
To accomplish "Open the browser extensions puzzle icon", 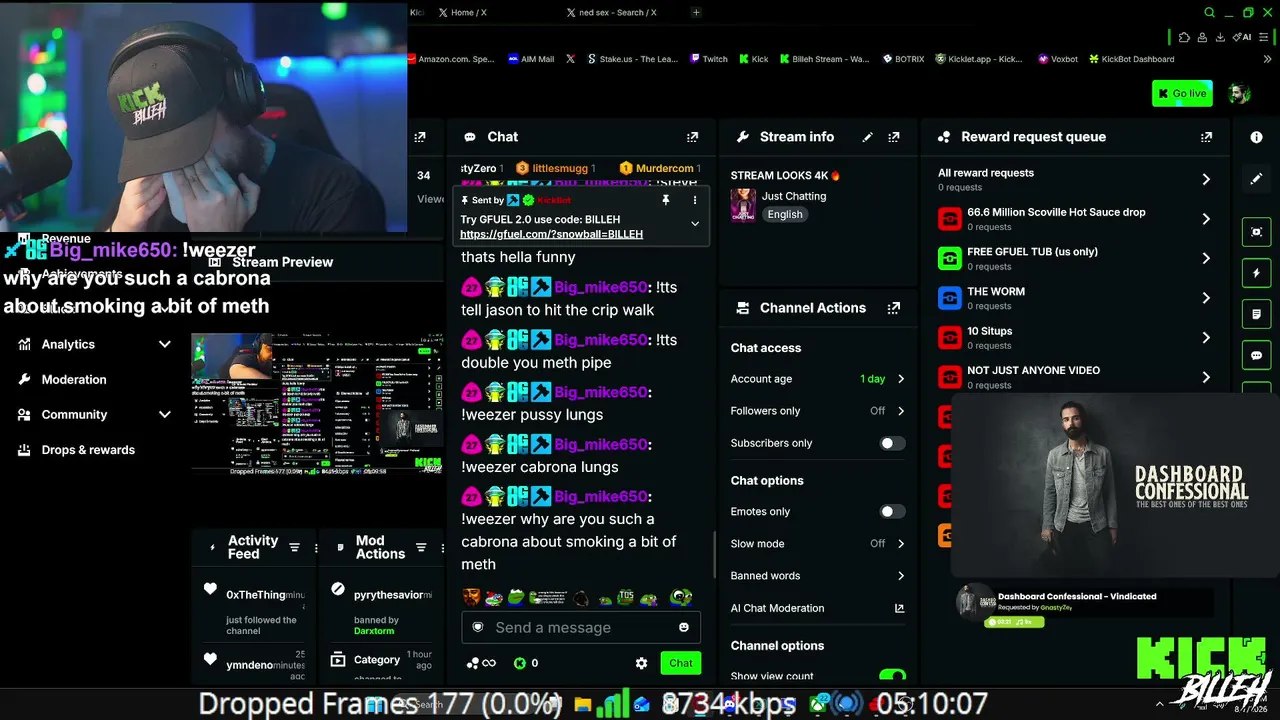I will tap(1184, 37).
